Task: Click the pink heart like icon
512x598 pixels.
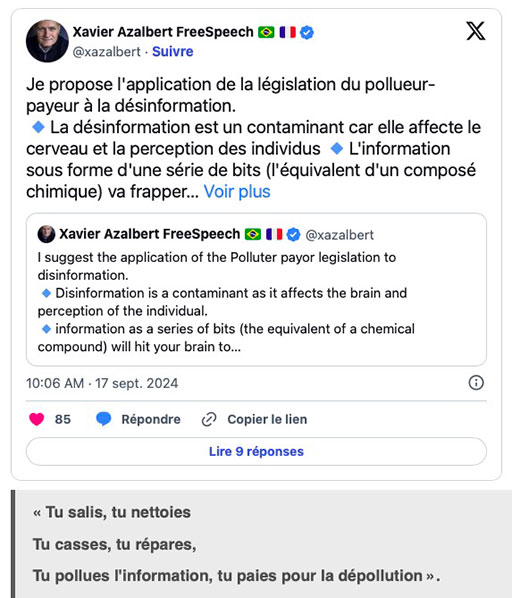Action: click(37, 419)
